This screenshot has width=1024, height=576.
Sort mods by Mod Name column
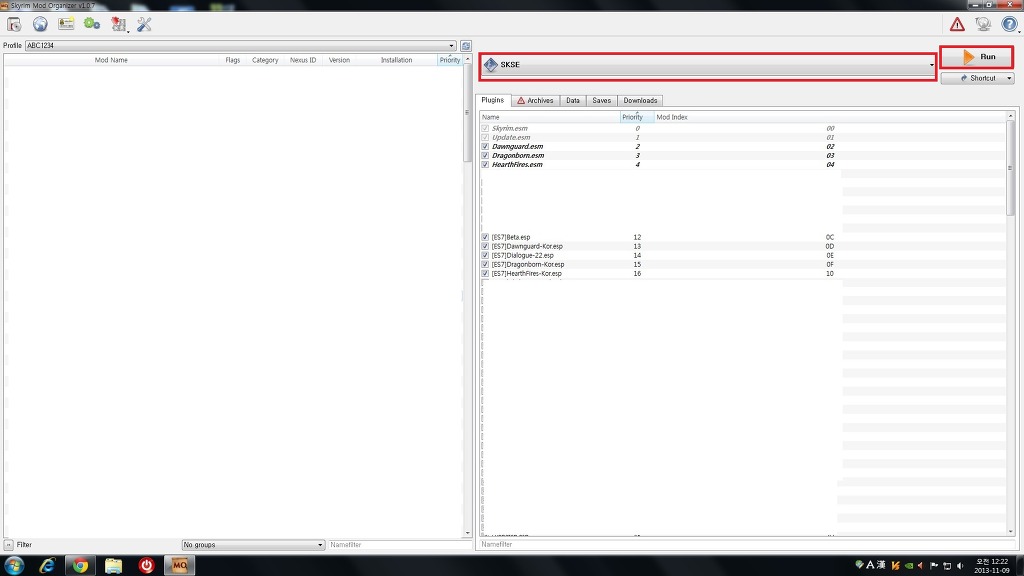point(111,60)
